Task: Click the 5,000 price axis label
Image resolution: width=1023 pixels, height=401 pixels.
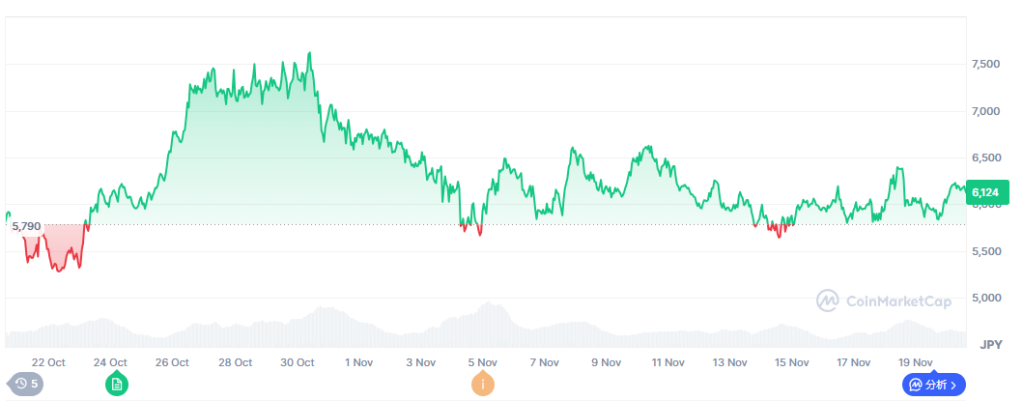Action: pos(986,298)
